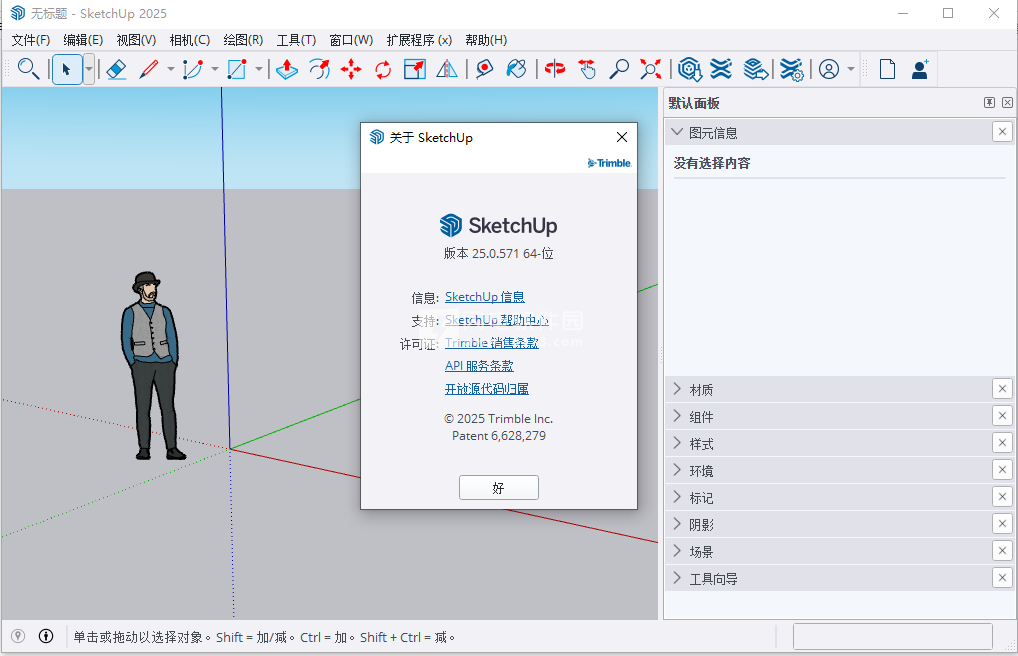Open the API 服务条款 link
Screen dimensions: 1018x656
click(x=479, y=366)
